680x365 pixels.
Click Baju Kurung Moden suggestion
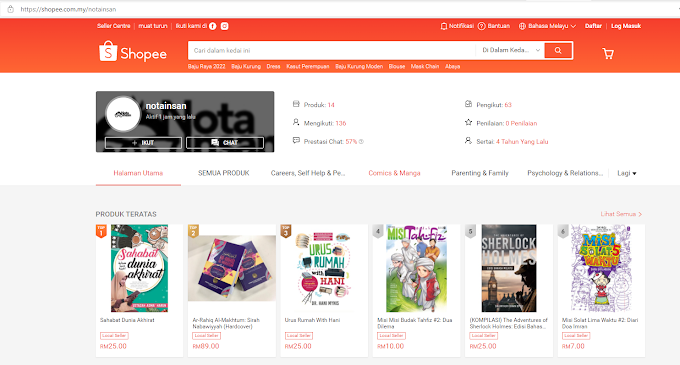[x=359, y=66]
